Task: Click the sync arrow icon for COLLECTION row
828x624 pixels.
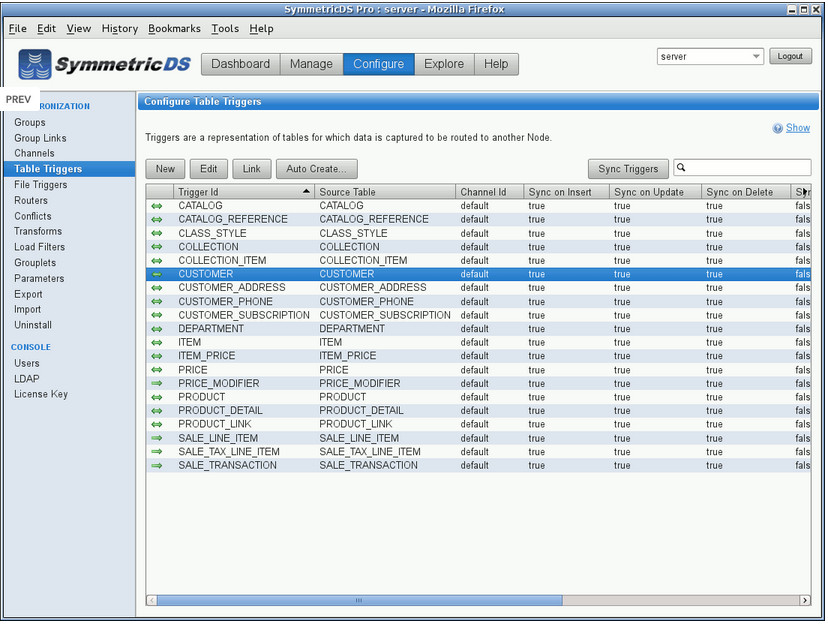Action: click(x=157, y=247)
